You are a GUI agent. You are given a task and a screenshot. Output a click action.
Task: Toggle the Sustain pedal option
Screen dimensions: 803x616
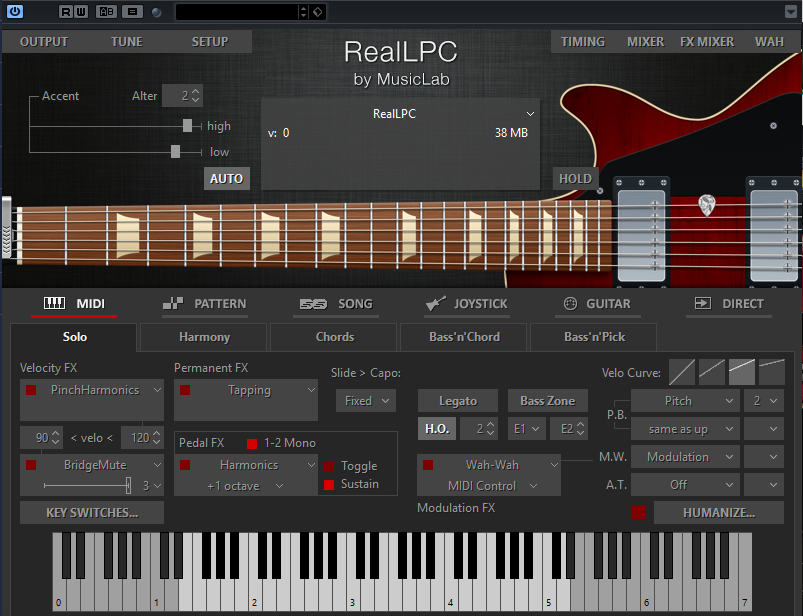click(329, 484)
